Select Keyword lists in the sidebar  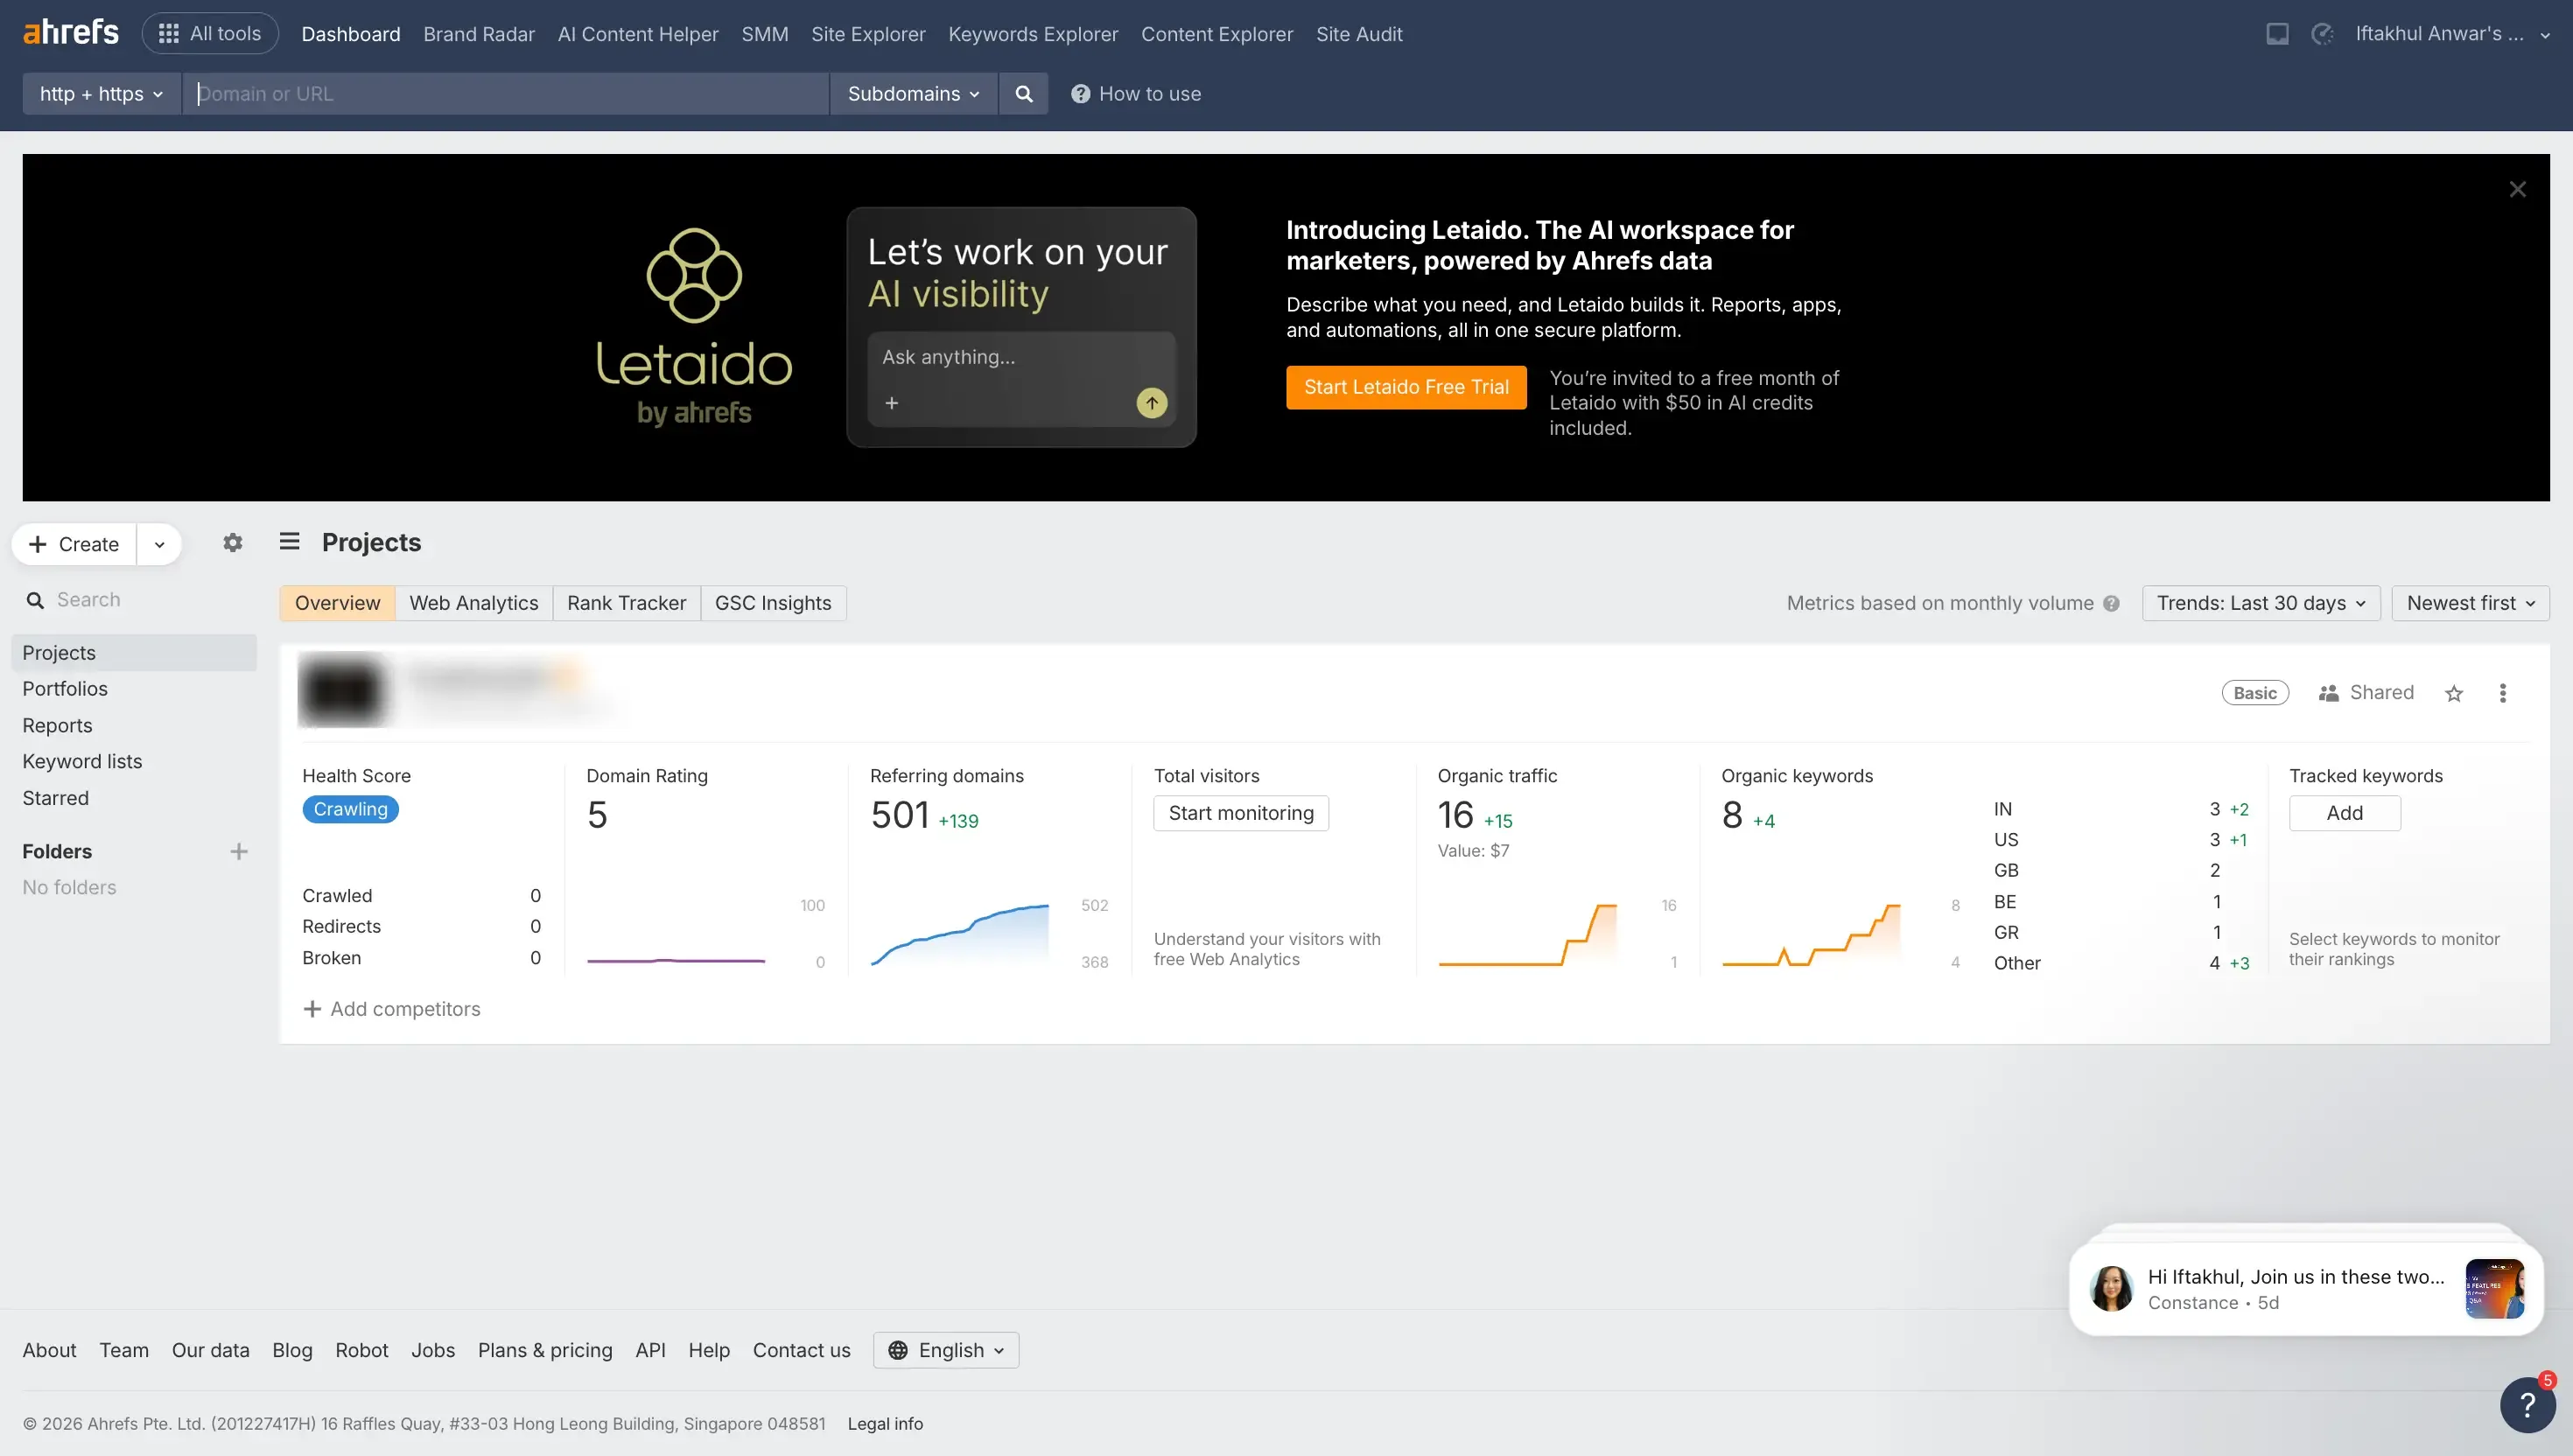coord(134,761)
